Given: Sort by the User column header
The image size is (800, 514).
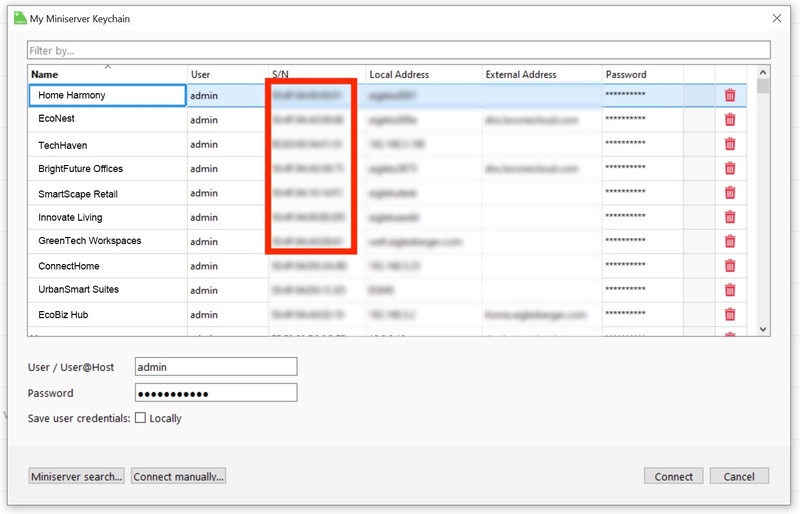Looking at the screenshot, I should pyautogui.click(x=228, y=74).
